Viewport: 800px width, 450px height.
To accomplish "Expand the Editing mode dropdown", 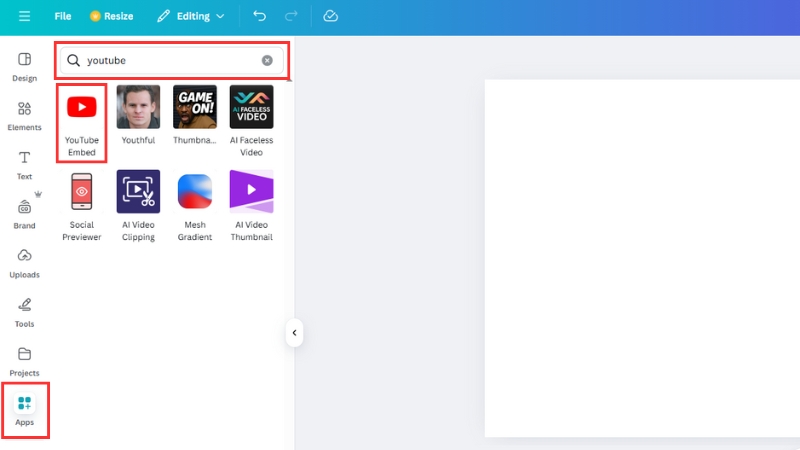I will pos(191,17).
